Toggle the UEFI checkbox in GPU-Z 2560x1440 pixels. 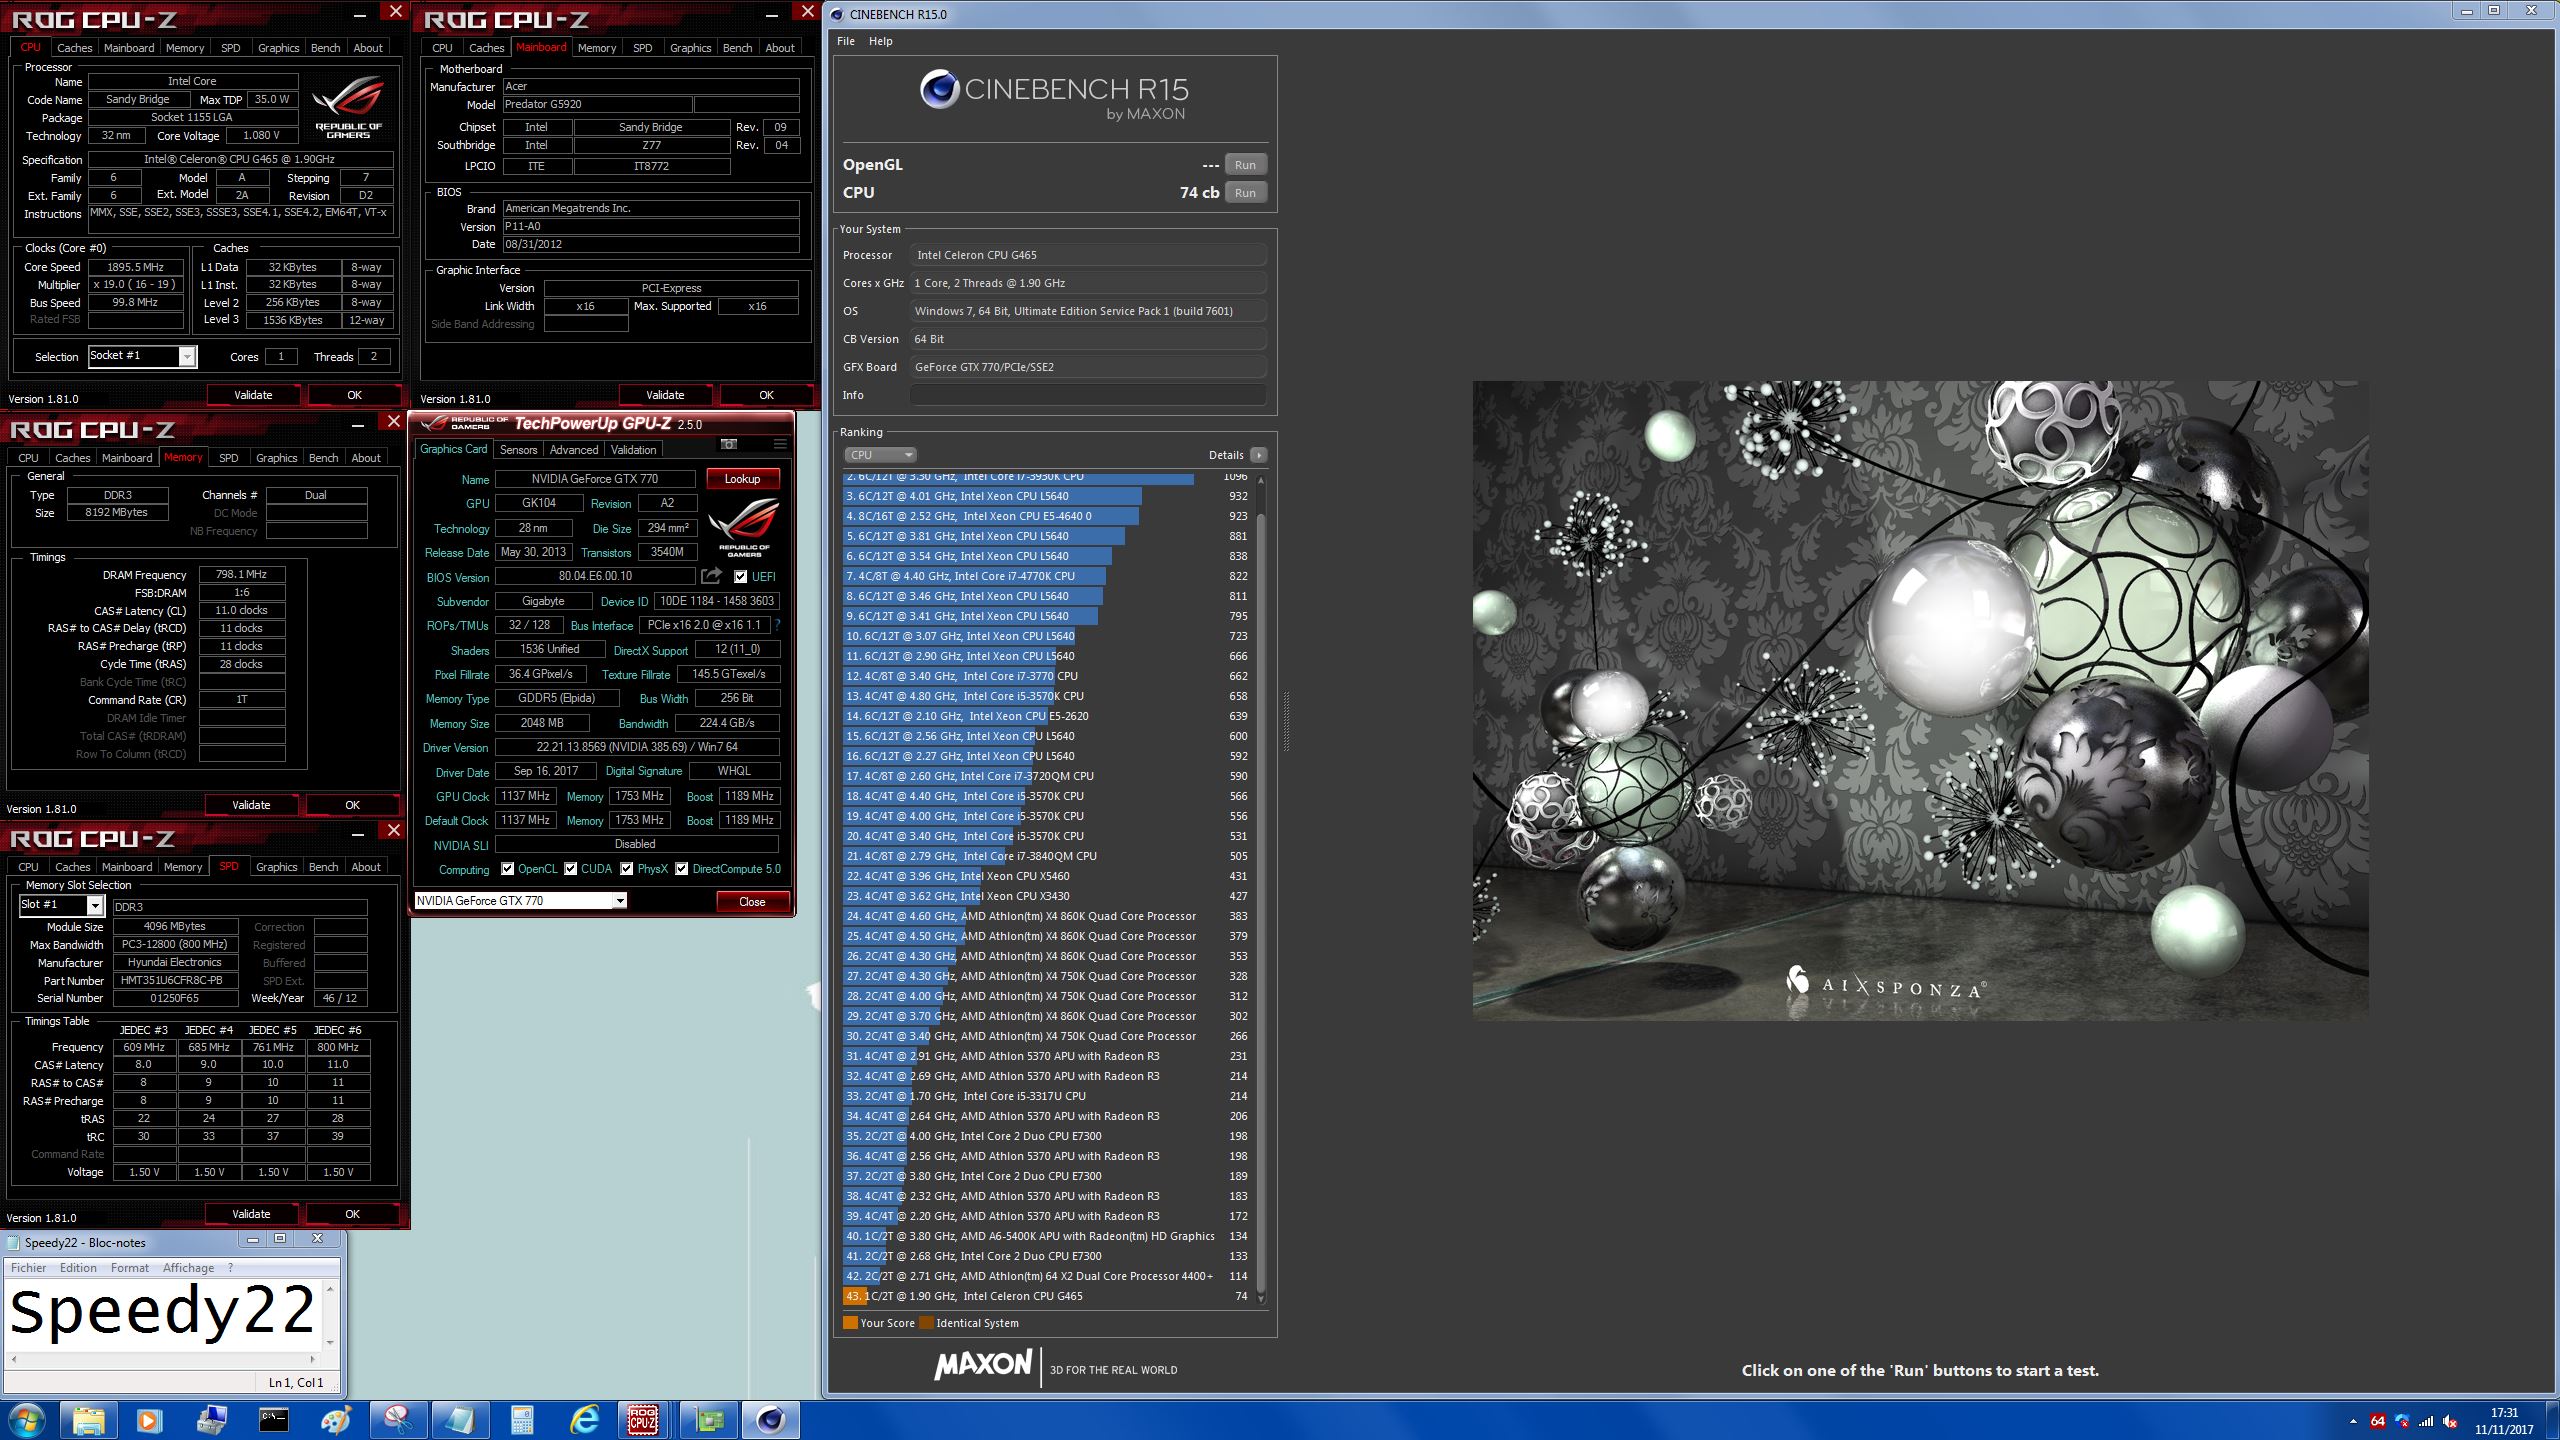tap(740, 577)
